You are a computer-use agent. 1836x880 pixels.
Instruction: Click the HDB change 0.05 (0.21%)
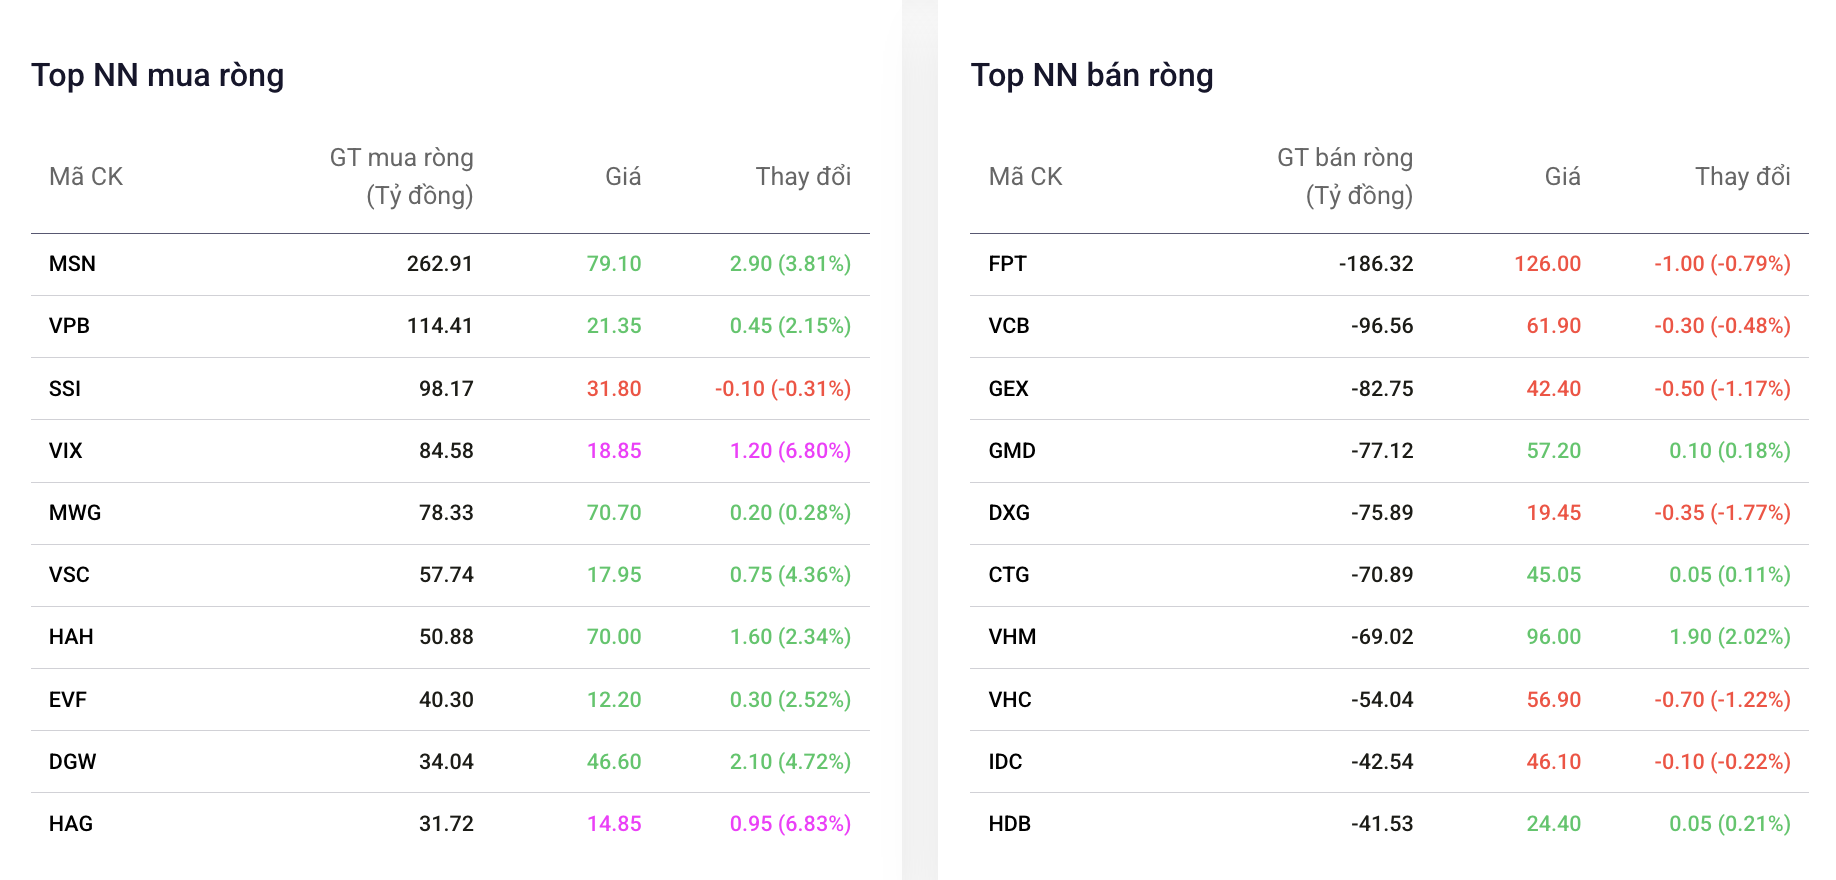[1730, 824]
